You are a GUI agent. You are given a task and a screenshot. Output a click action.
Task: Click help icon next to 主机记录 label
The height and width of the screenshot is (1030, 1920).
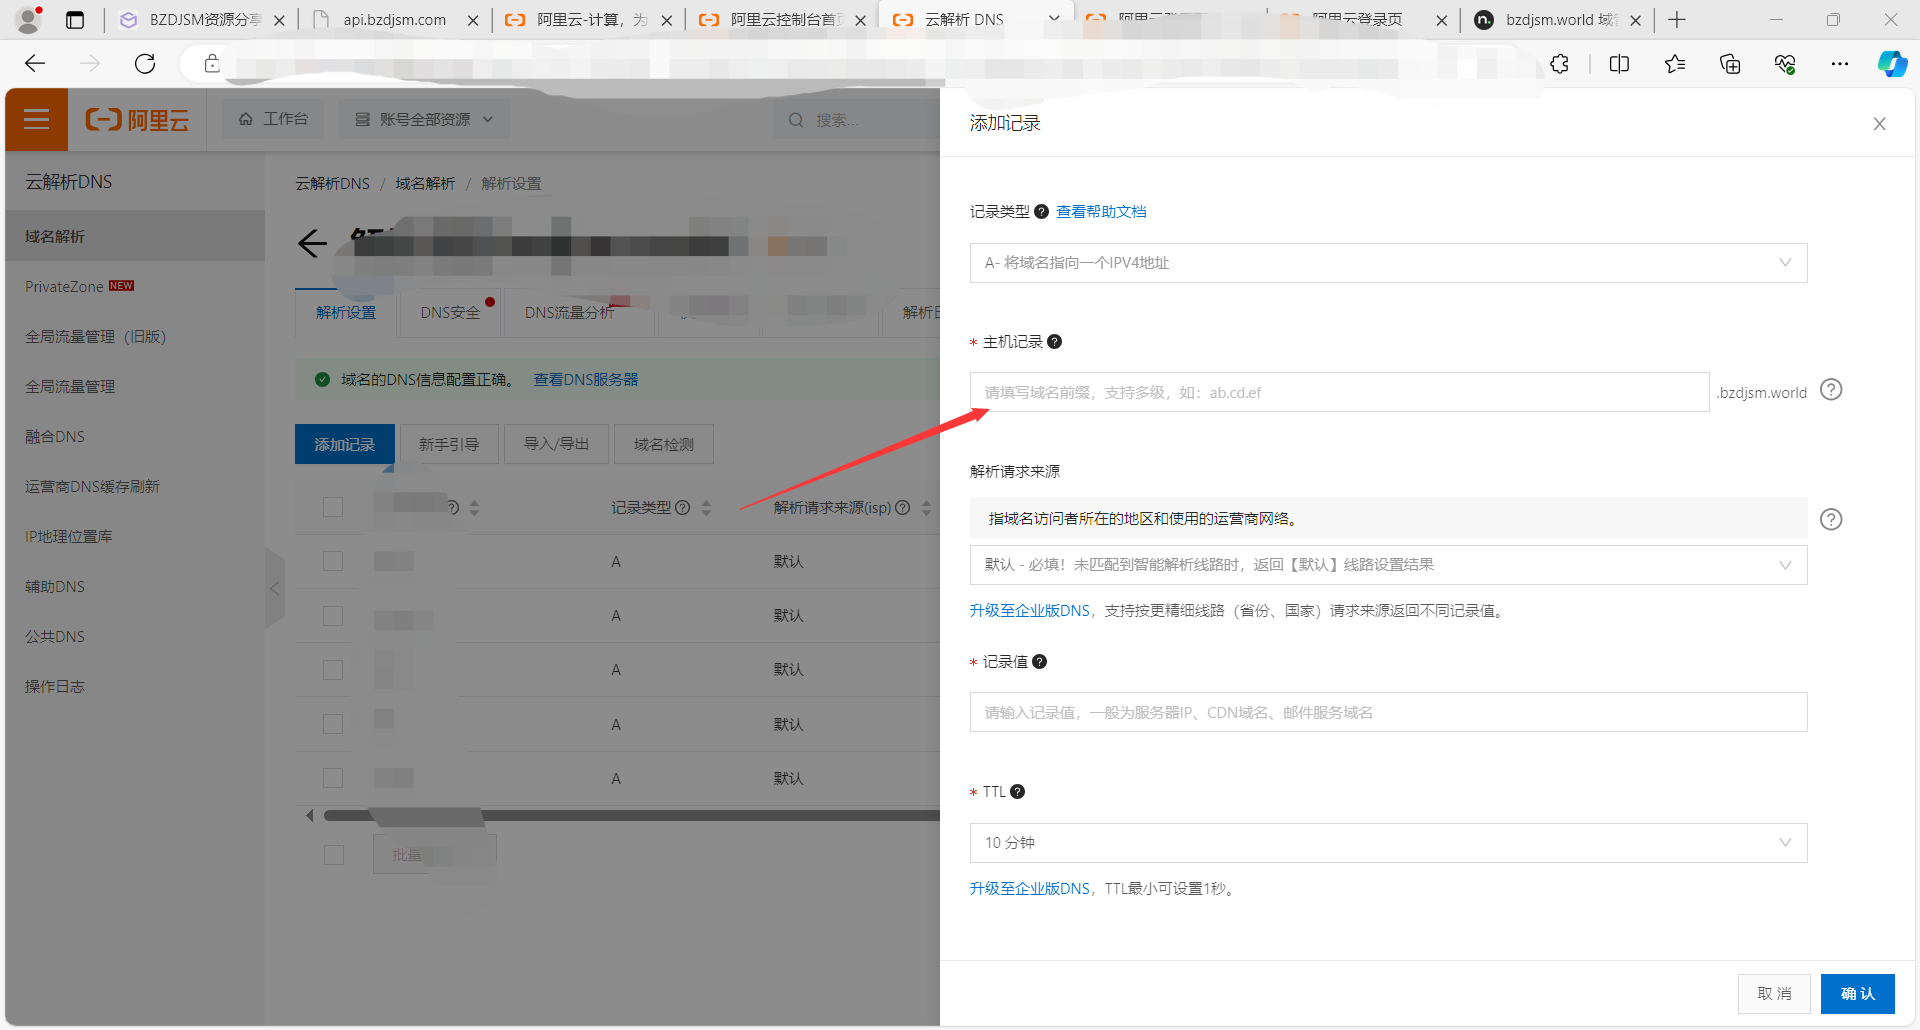[1054, 342]
